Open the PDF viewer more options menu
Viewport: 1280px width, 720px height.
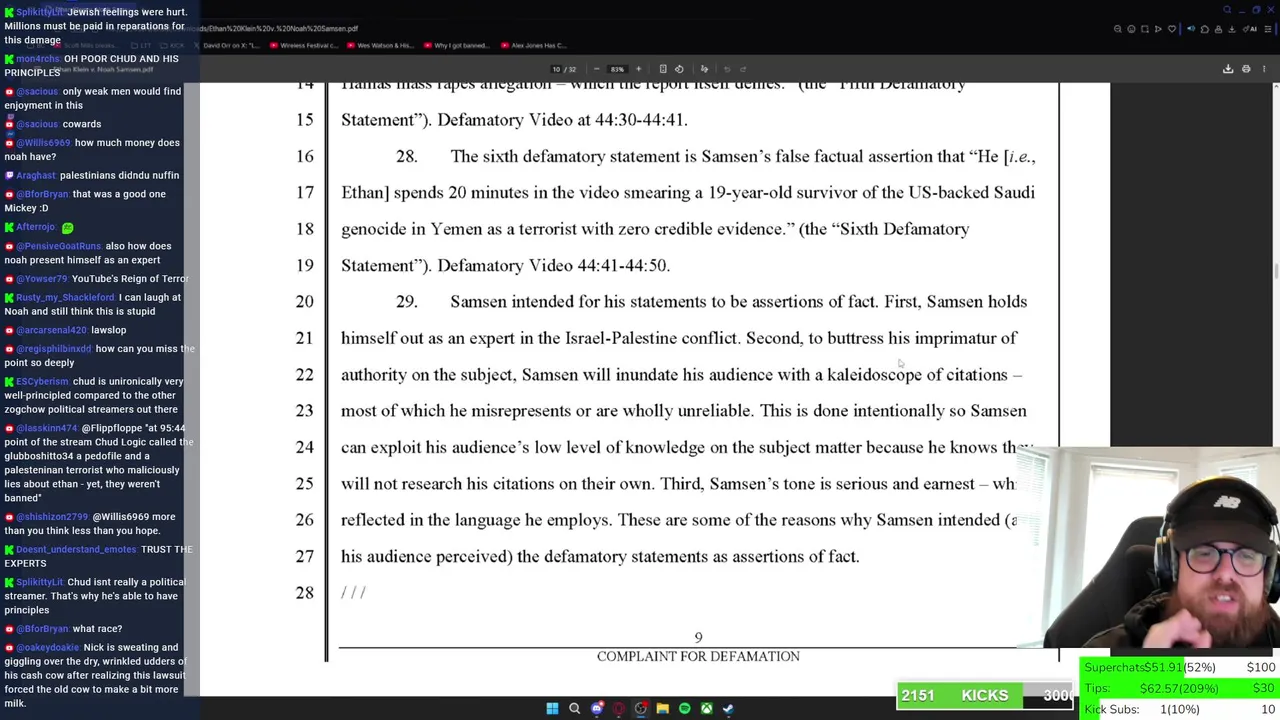coord(1264,69)
